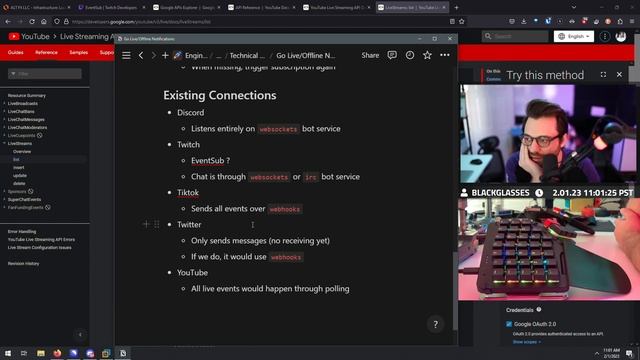The image size is (640, 360).
Task: Open the Go Live/Offline breadcrumb
Action: (x=305, y=56)
